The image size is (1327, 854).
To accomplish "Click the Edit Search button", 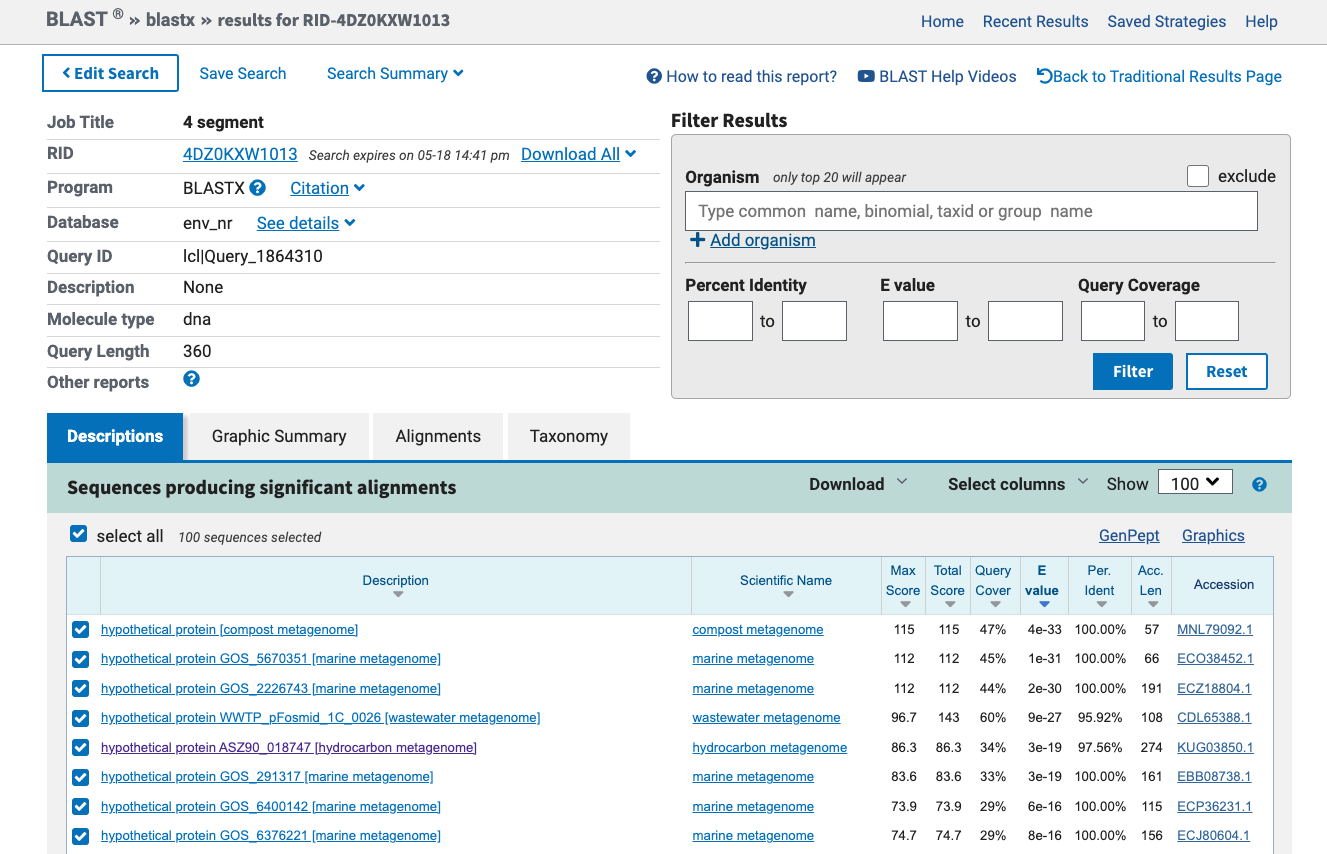I will pyautogui.click(x=110, y=73).
